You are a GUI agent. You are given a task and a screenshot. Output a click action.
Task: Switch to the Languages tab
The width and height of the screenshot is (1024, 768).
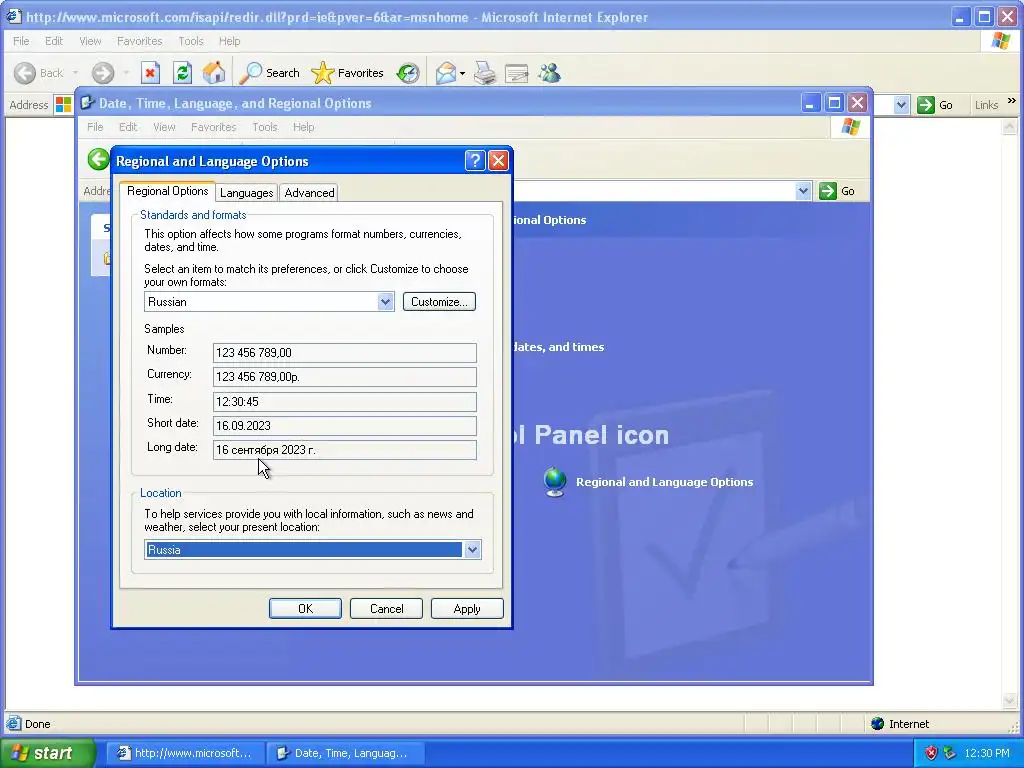(x=246, y=193)
